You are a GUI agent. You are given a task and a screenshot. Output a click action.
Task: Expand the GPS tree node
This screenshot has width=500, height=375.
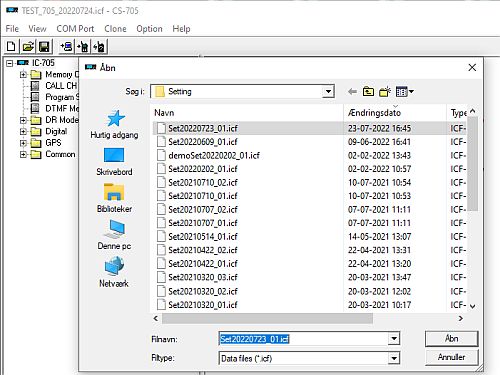[x=23, y=143]
